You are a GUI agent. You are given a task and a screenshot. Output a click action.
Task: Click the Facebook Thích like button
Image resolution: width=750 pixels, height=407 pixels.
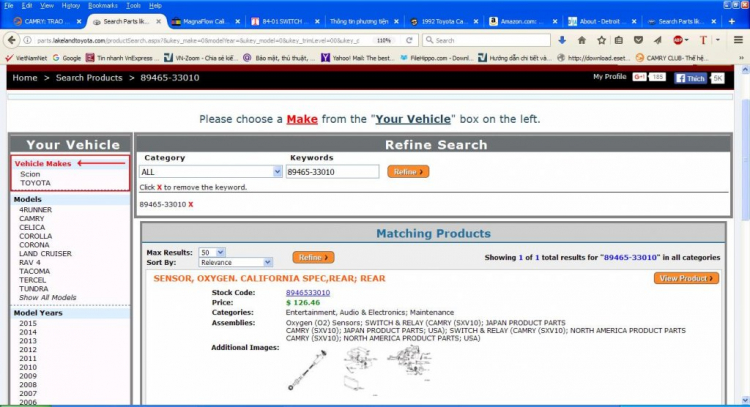coord(691,78)
